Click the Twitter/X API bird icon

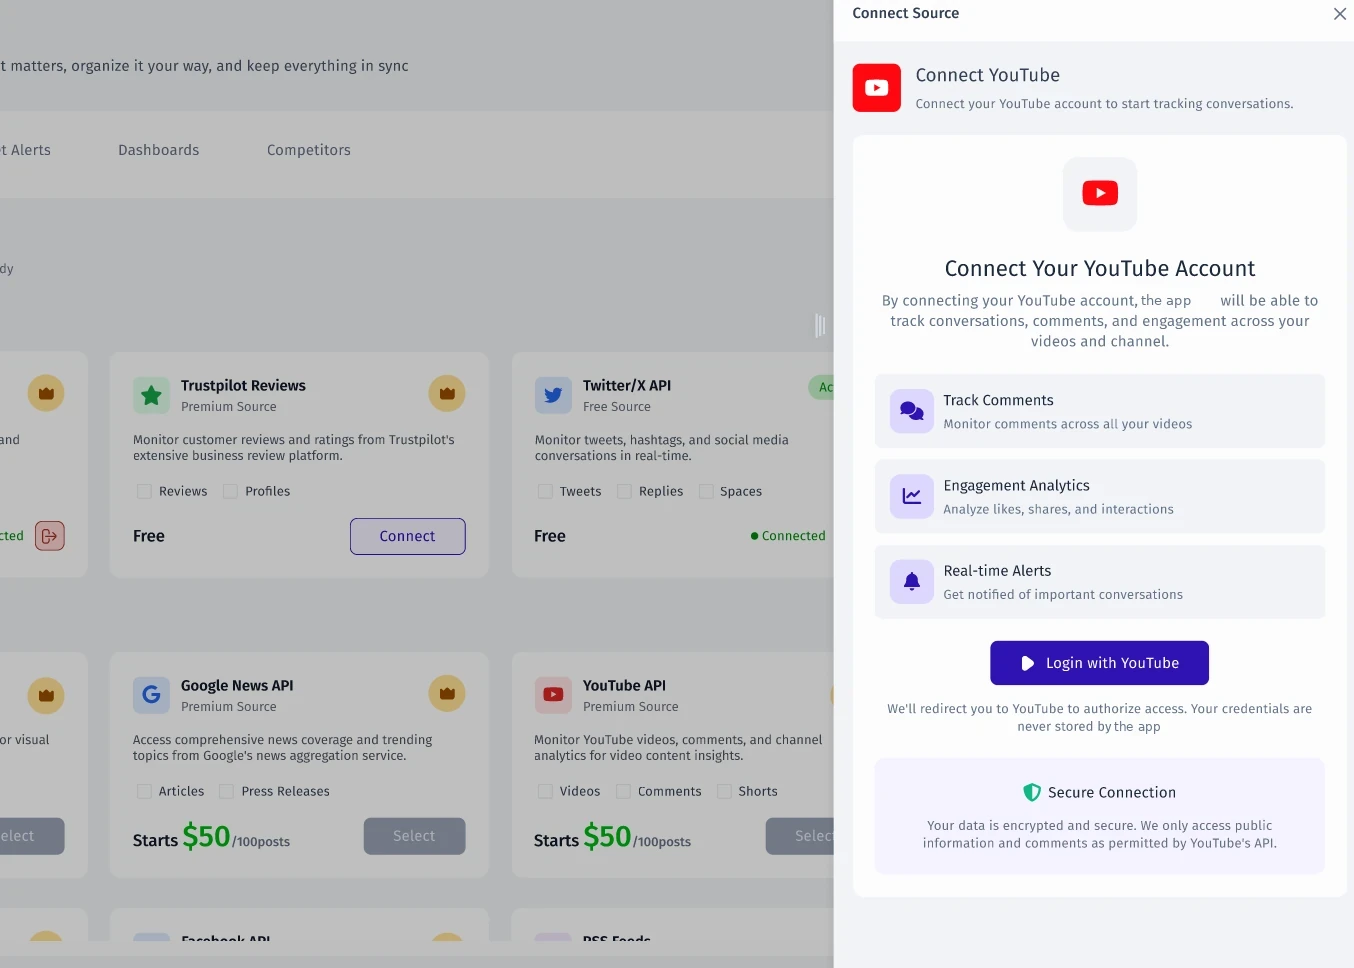click(x=553, y=395)
